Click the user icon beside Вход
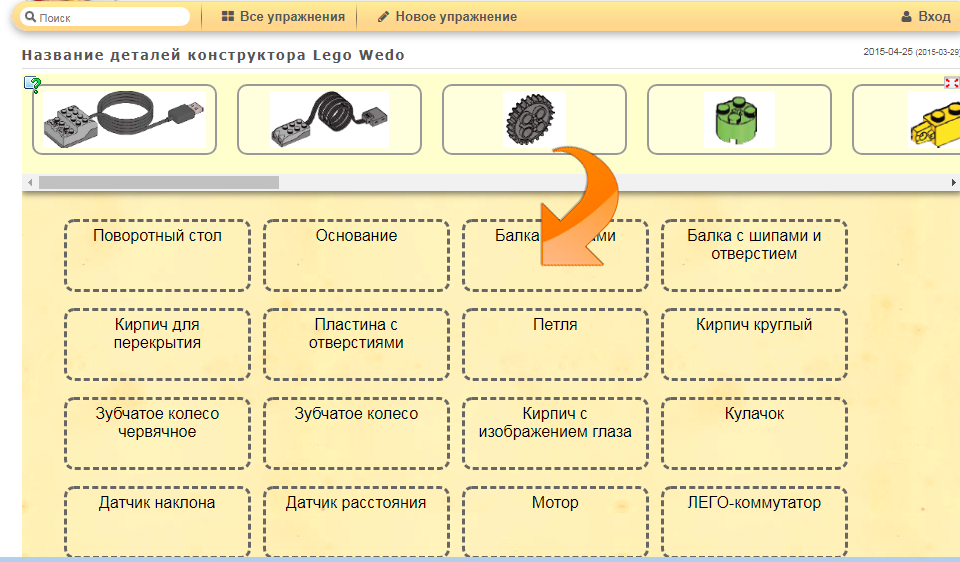The width and height of the screenshot is (960, 562). click(x=906, y=17)
